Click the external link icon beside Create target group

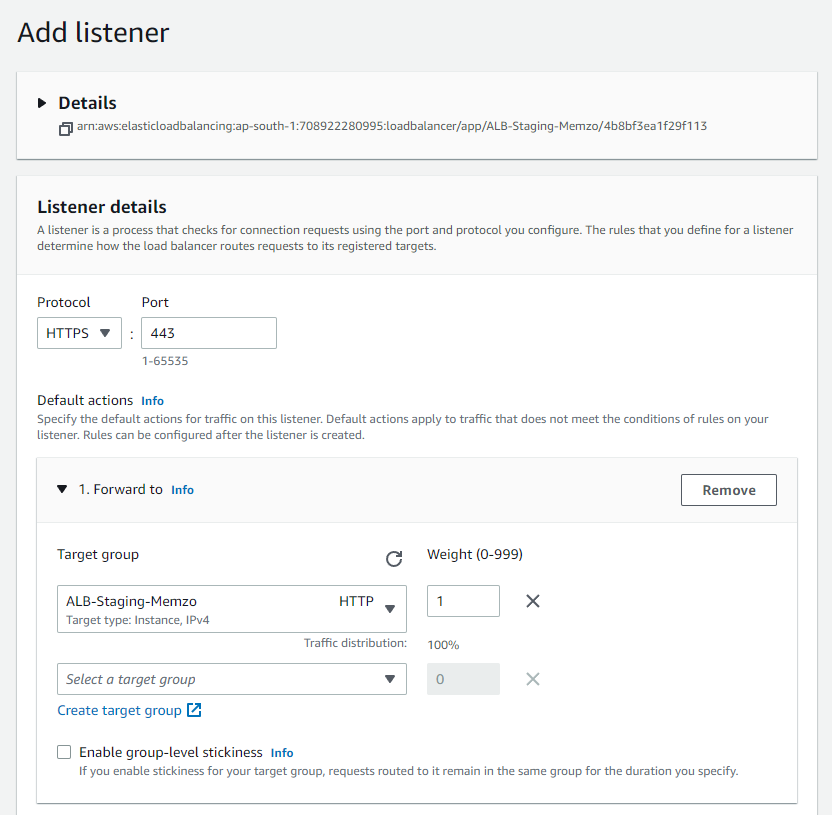[x=194, y=710]
